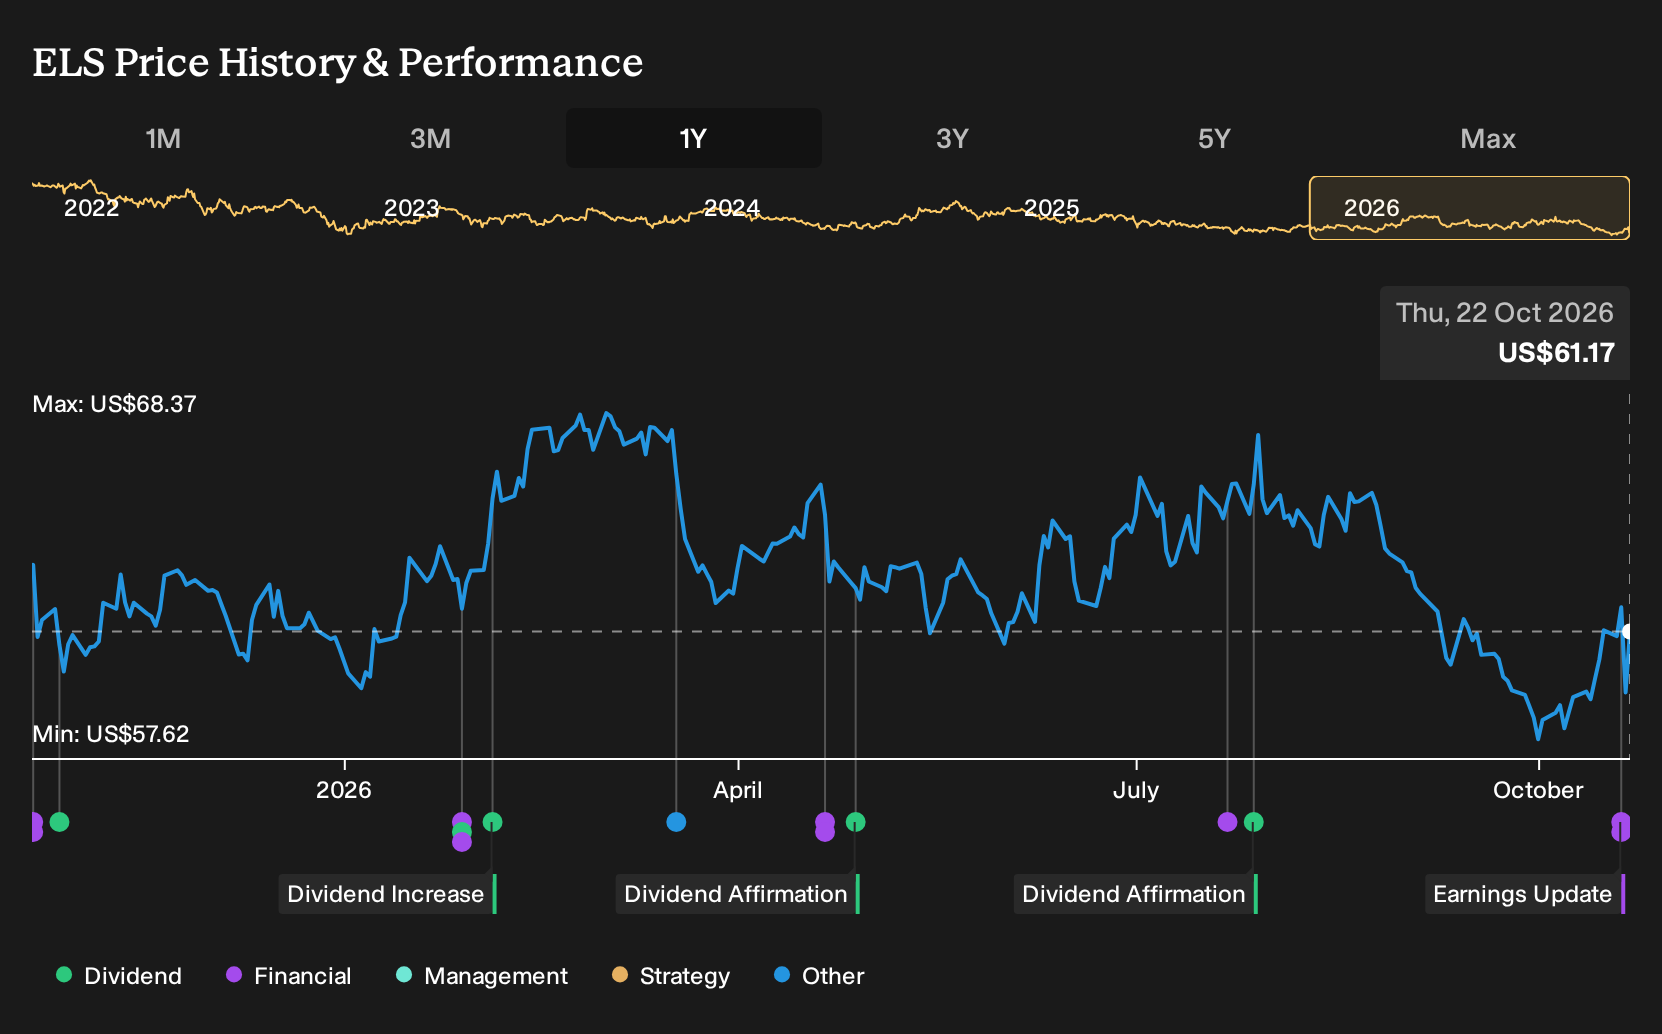Select the 3Y time range
The height and width of the screenshot is (1034, 1662).
click(x=952, y=138)
